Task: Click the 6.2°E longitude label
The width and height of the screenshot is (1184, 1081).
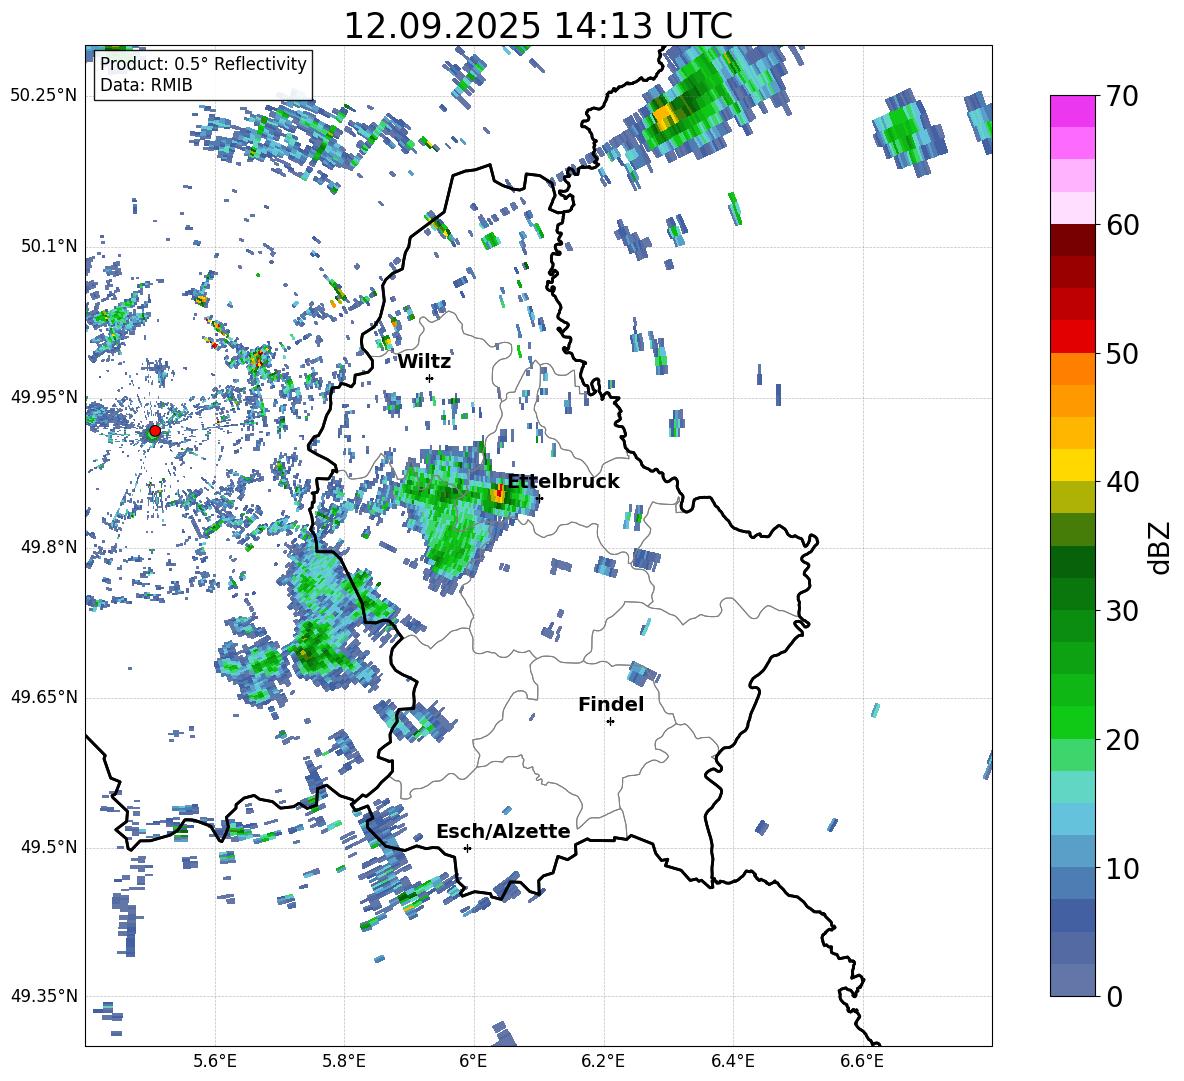Action: 603,1061
